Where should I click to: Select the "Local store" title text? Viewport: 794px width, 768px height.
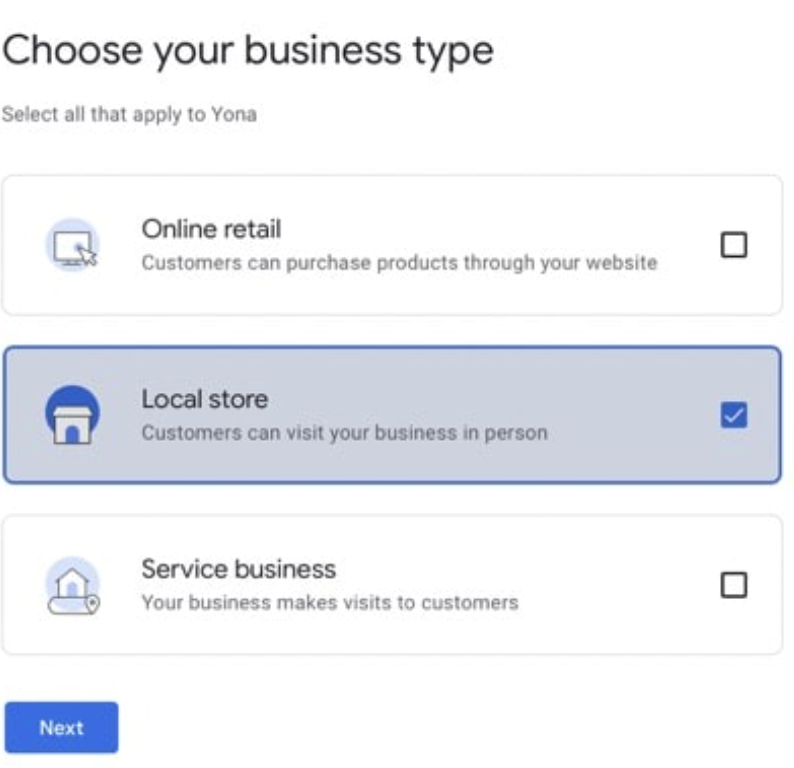click(204, 399)
